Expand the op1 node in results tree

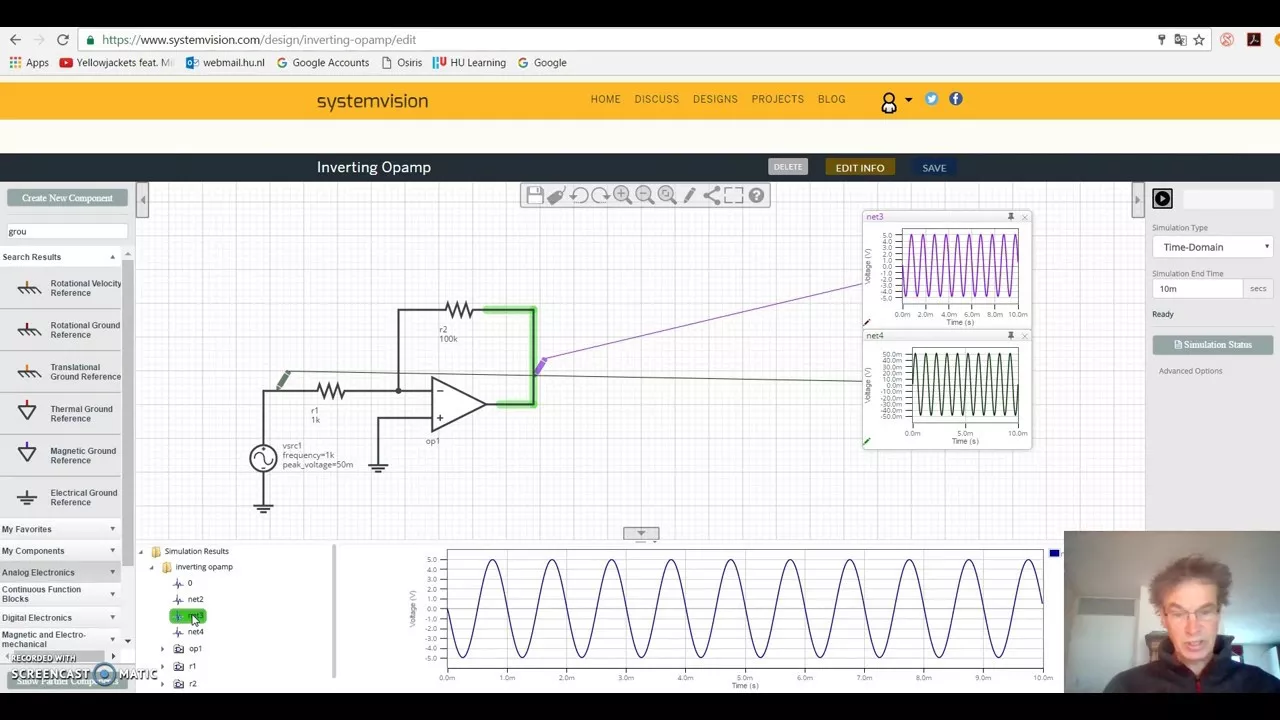pos(163,649)
